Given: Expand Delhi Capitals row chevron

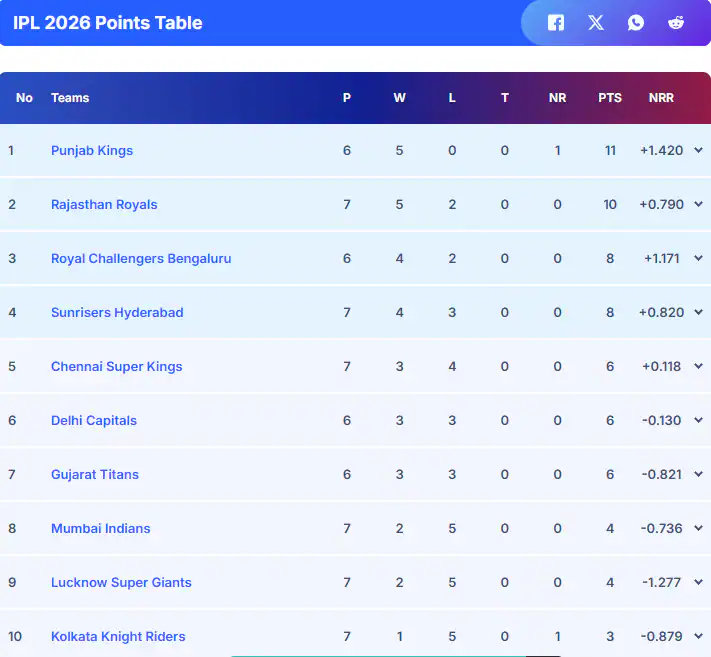Looking at the screenshot, I should [698, 421].
